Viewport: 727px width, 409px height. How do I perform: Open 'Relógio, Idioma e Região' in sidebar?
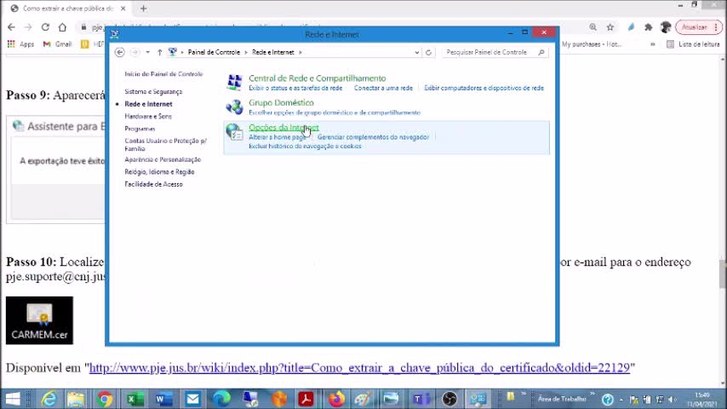[x=159, y=172]
